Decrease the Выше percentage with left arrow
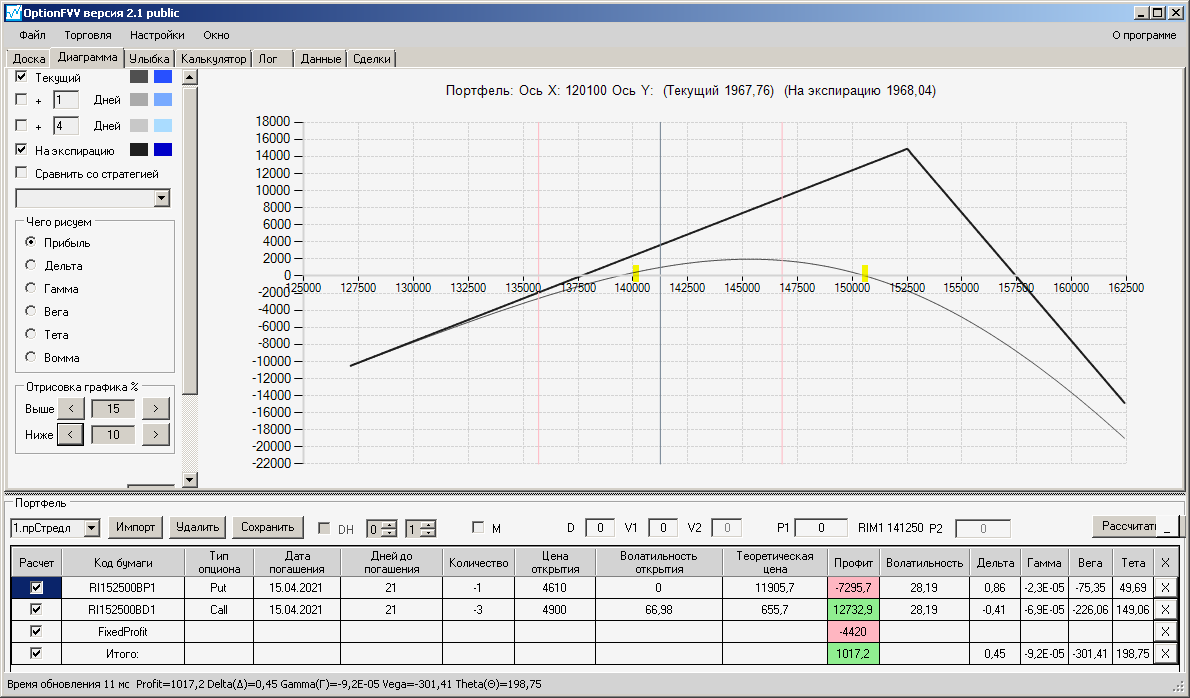The image size is (1190, 698). 71,408
